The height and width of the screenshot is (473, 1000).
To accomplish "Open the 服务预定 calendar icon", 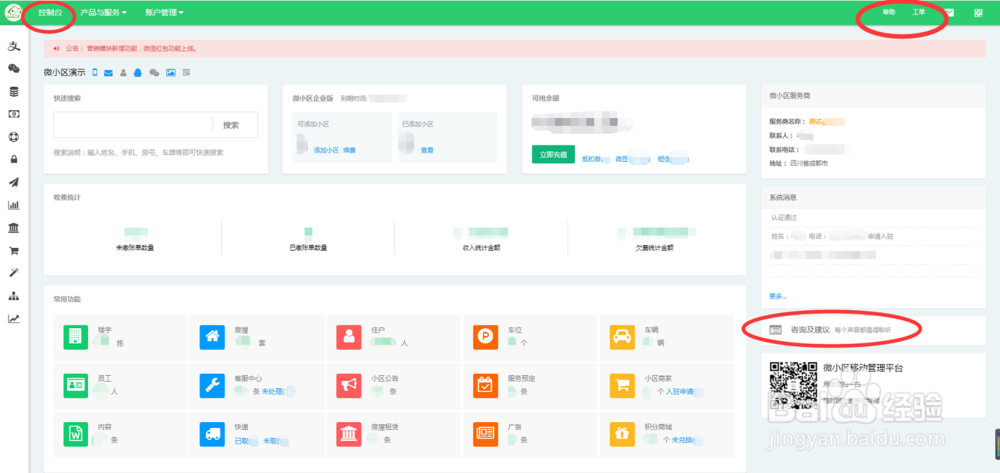I will click(x=485, y=385).
